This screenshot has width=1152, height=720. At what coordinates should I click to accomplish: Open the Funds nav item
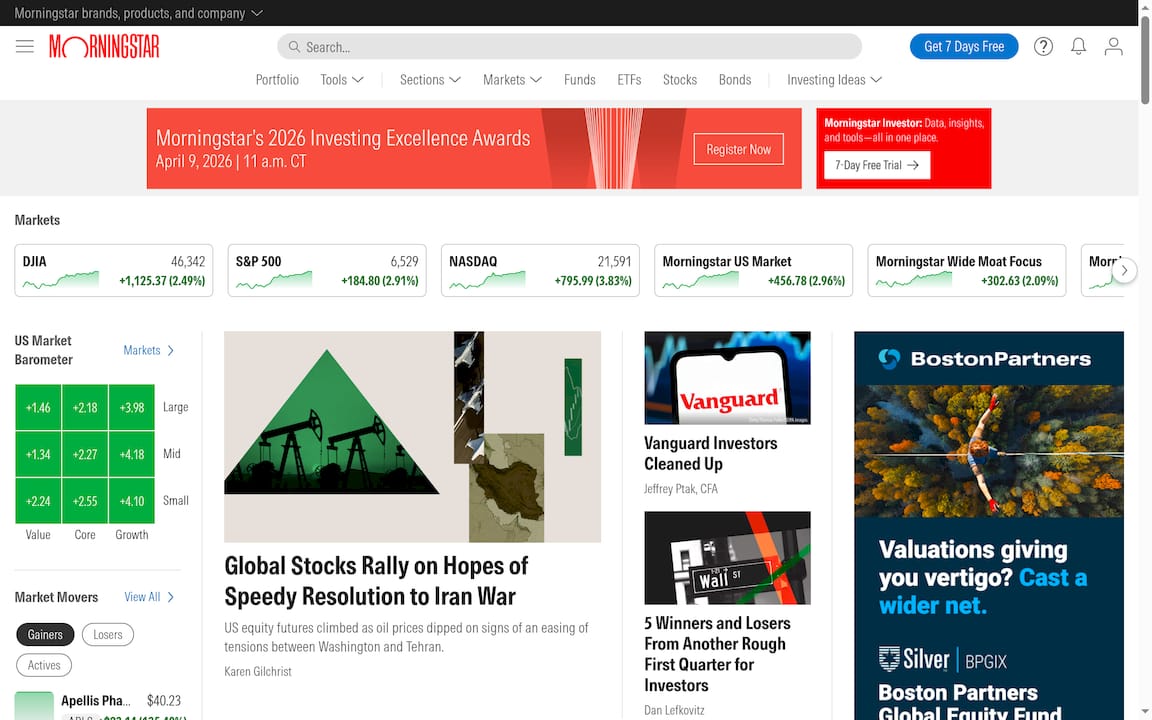click(579, 80)
